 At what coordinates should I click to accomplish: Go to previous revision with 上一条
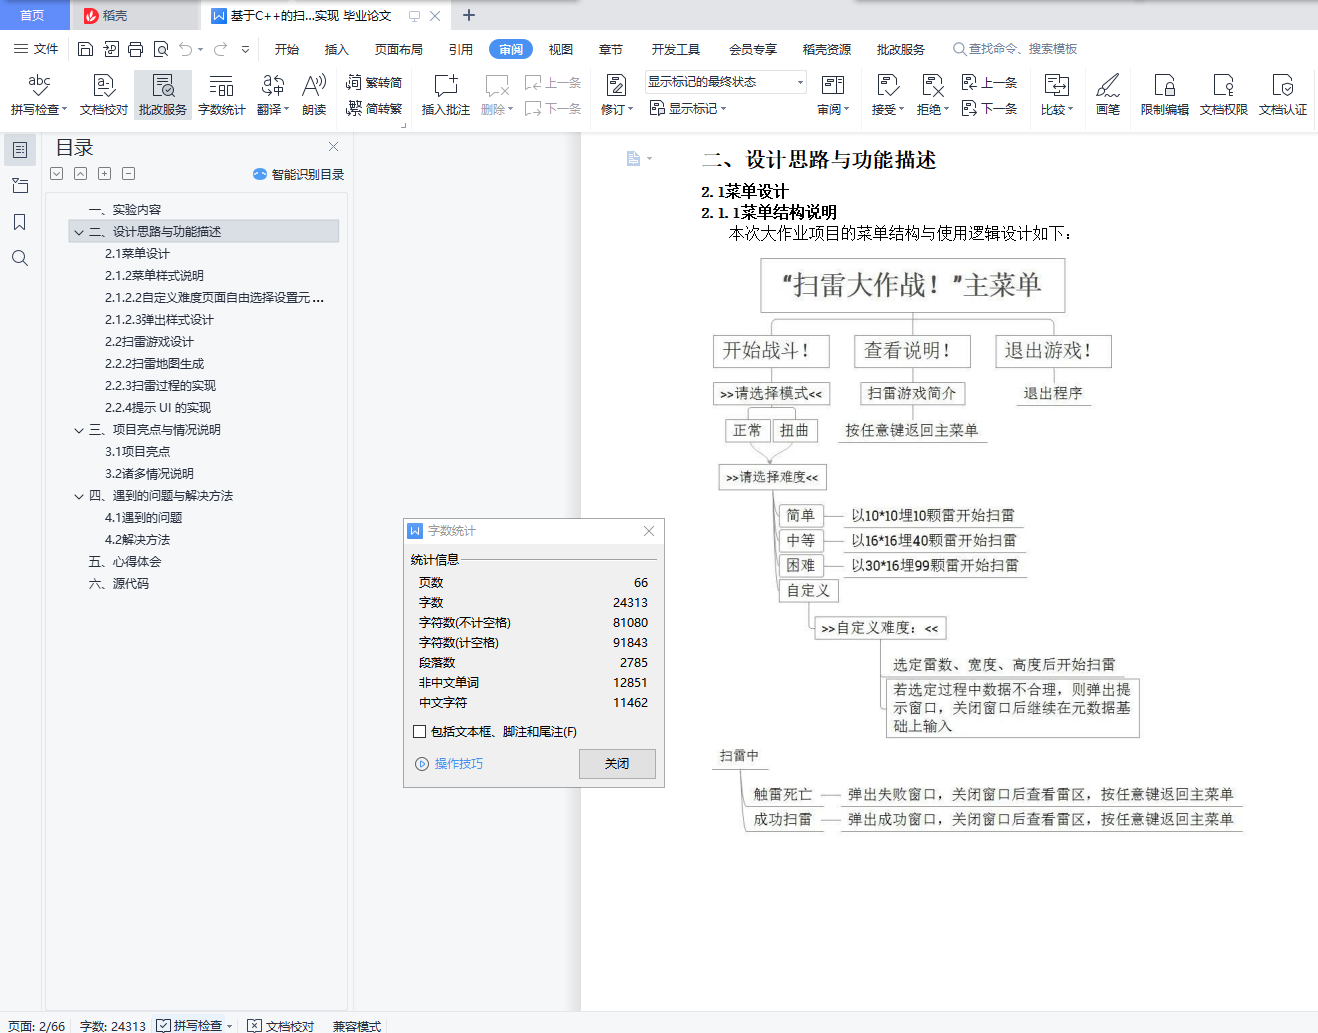[x=989, y=82]
